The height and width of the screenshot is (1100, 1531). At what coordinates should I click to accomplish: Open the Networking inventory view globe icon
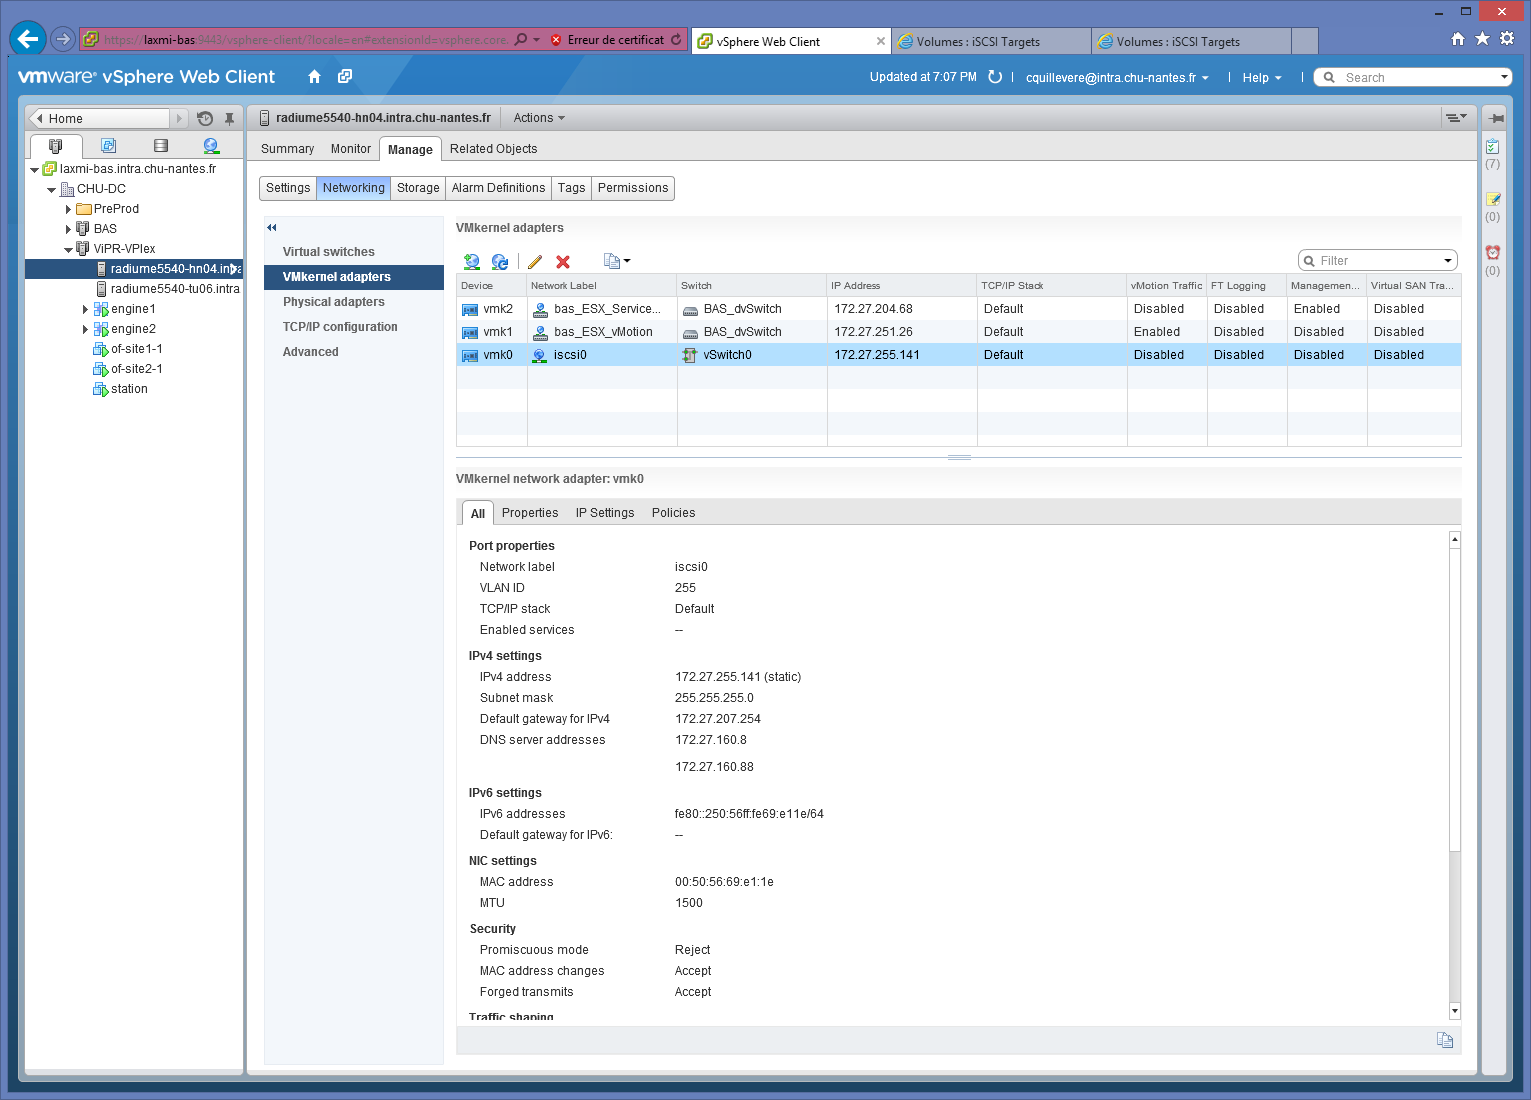coord(211,146)
